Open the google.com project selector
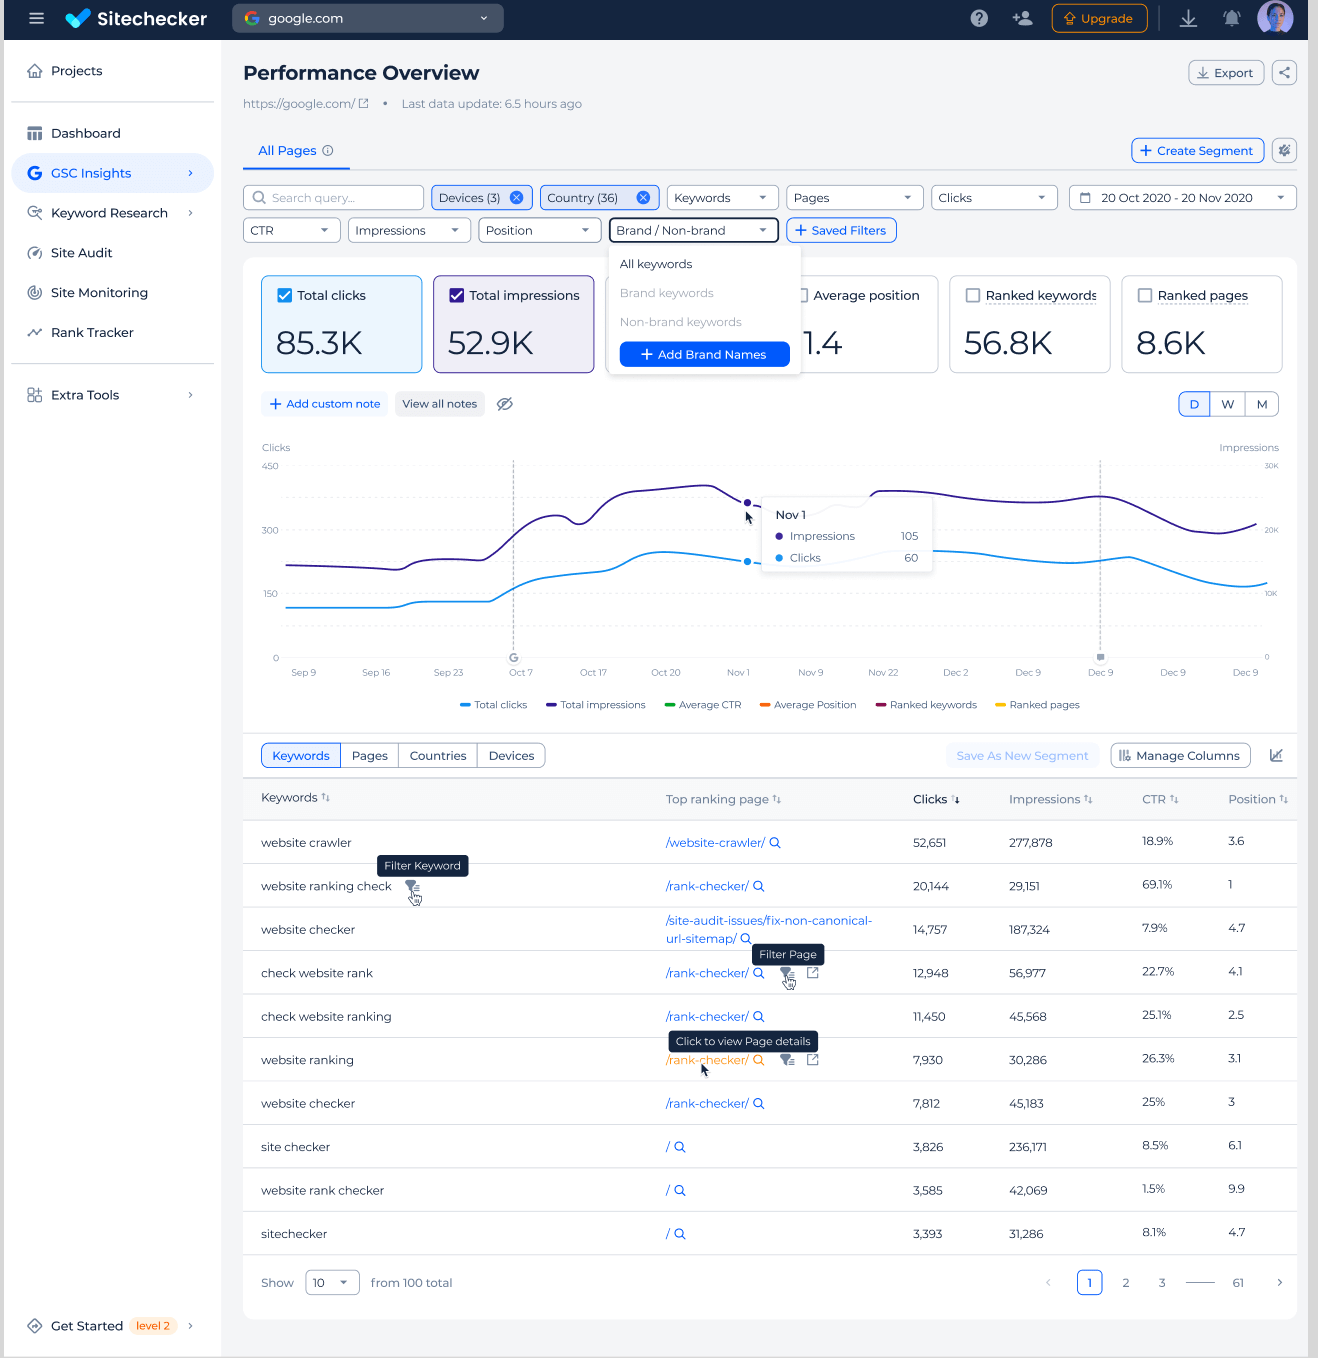This screenshot has width=1318, height=1358. 367,18
